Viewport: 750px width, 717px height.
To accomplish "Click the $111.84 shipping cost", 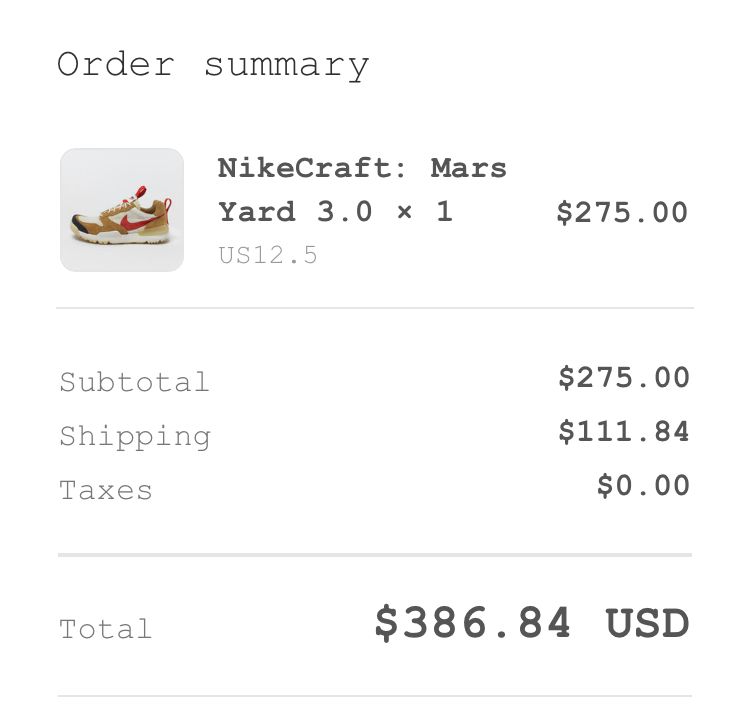I will click(624, 431).
